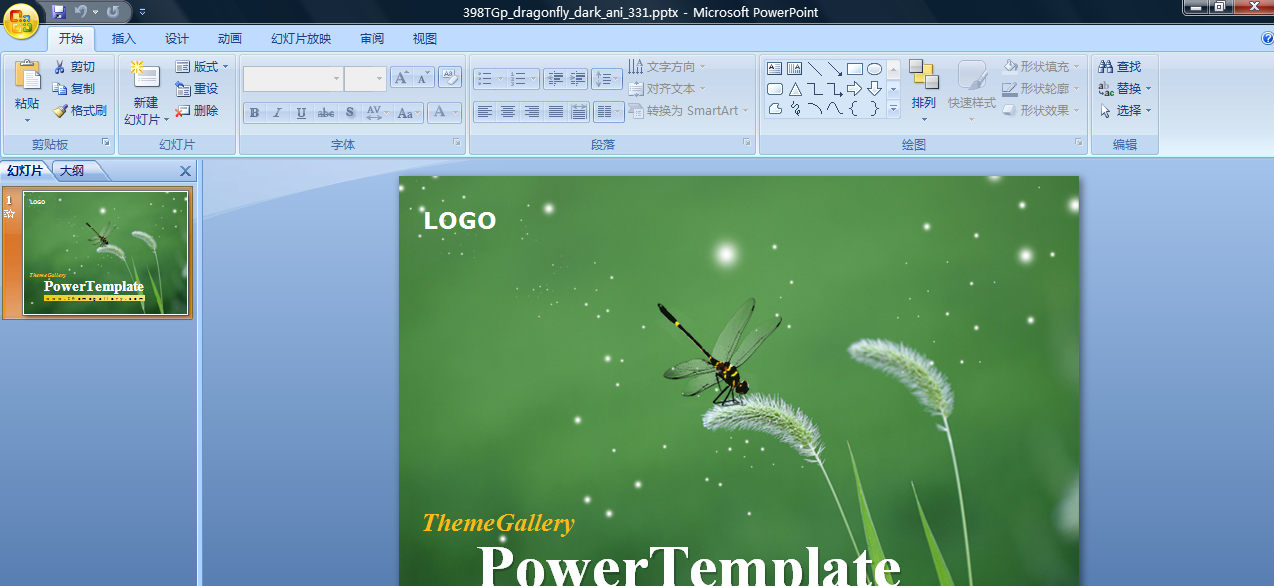The height and width of the screenshot is (586, 1274).
Task: Toggle Strikethrough formatting
Action: (x=325, y=113)
